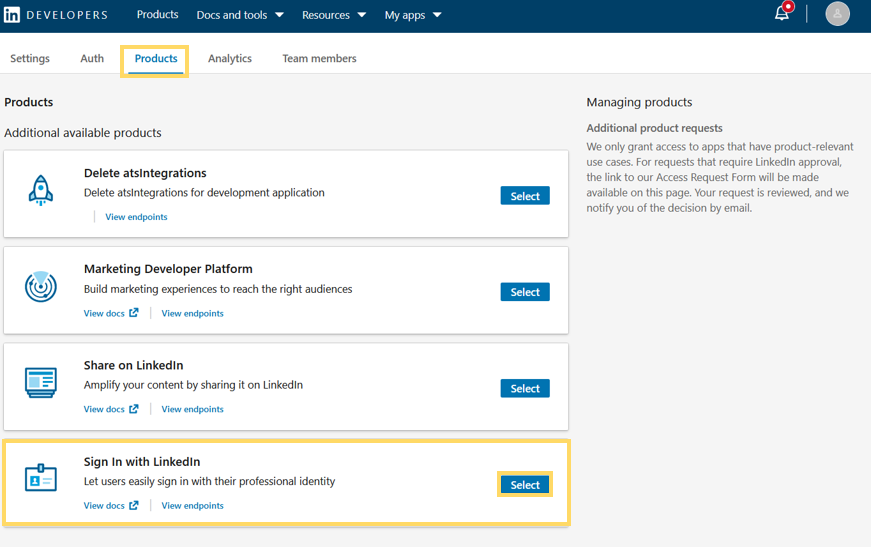This screenshot has width=871, height=547.
Task: Switch to the Settings tab
Action: [x=30, y=58]
